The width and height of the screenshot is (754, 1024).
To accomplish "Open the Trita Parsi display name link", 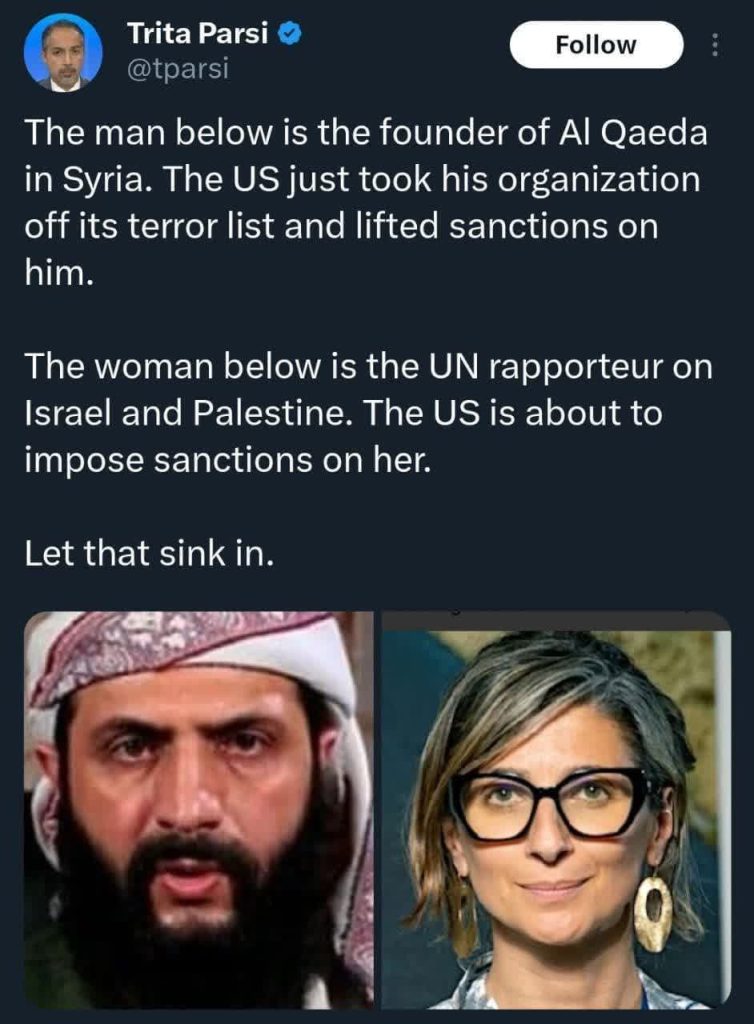I will coord(197,33).
